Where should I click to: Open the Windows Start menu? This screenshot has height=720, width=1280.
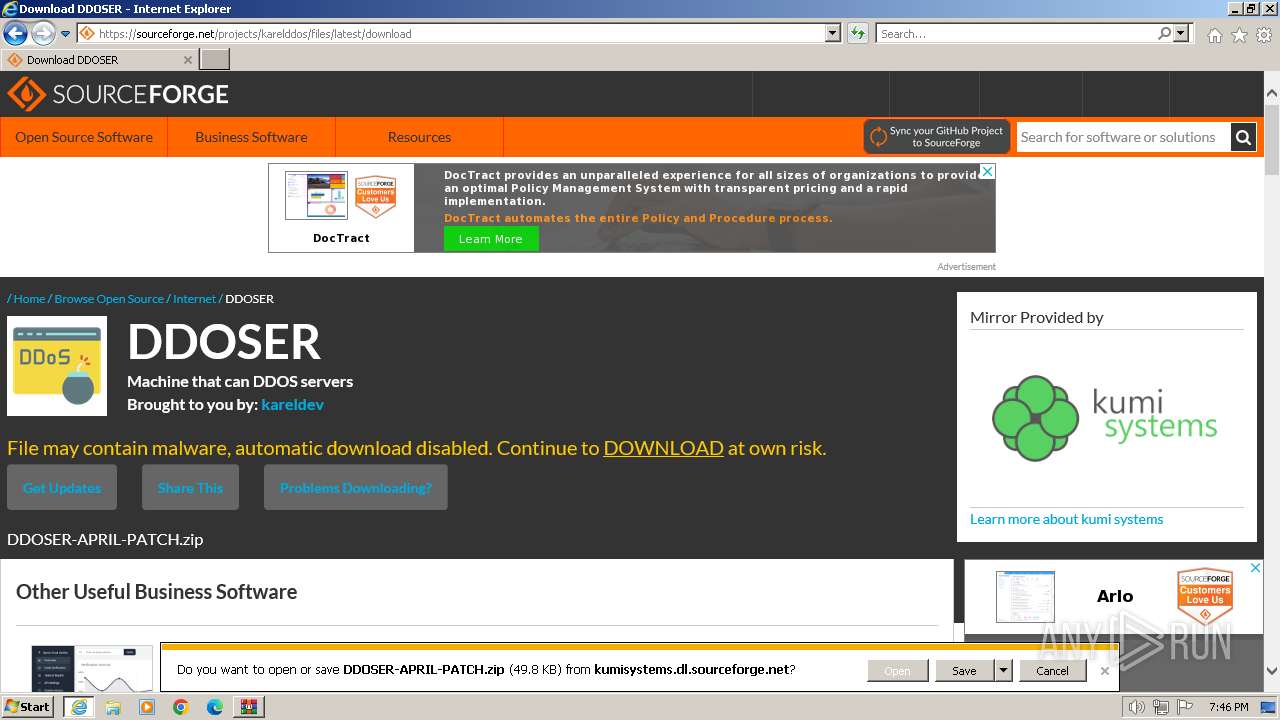click(x=28, y=706)
